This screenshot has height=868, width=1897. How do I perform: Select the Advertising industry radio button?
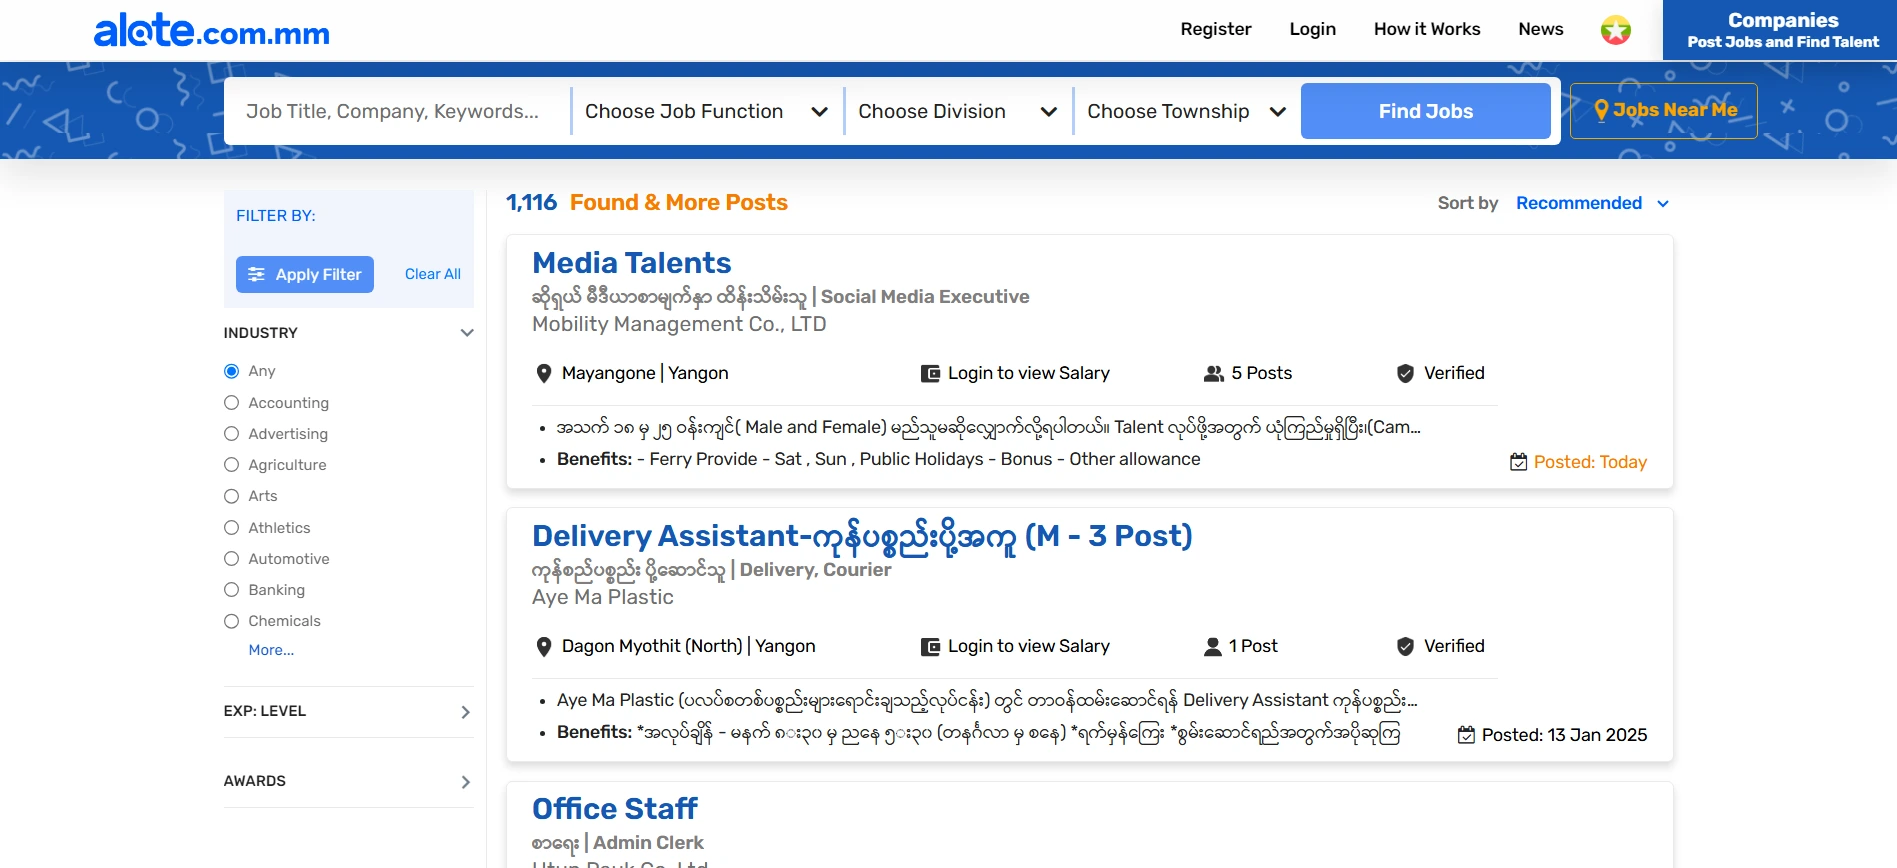tap(232, 433)
